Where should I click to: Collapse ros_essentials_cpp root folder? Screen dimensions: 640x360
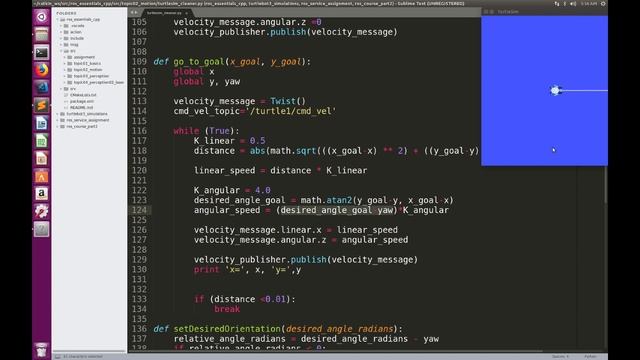[58, 19]
